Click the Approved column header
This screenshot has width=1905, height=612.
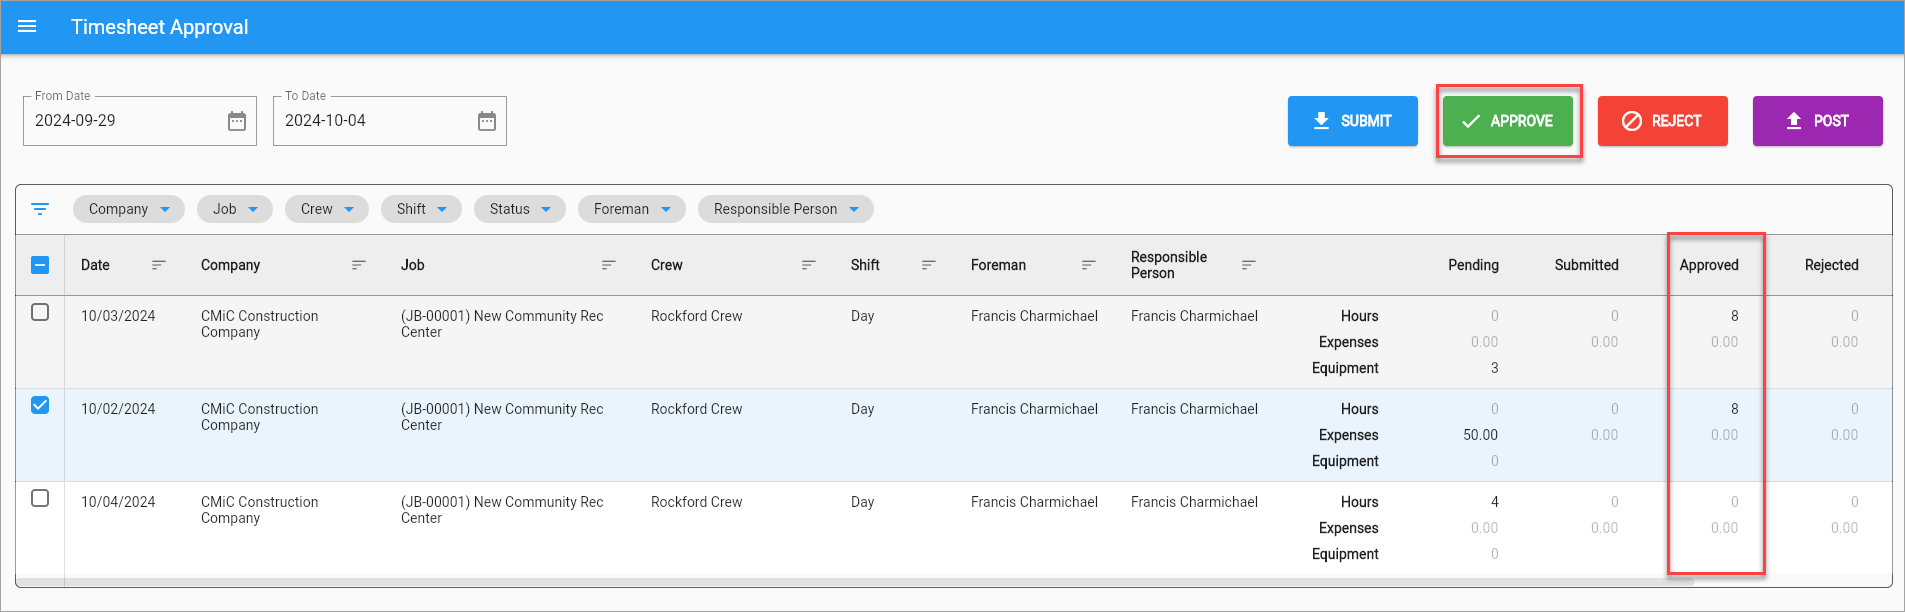coord(1708,265)
